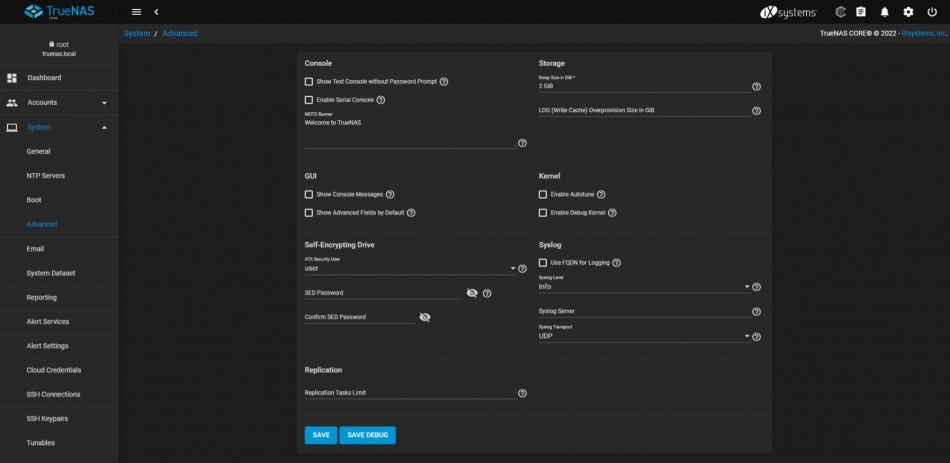Click the back chevron icon in header

point(156,11)
